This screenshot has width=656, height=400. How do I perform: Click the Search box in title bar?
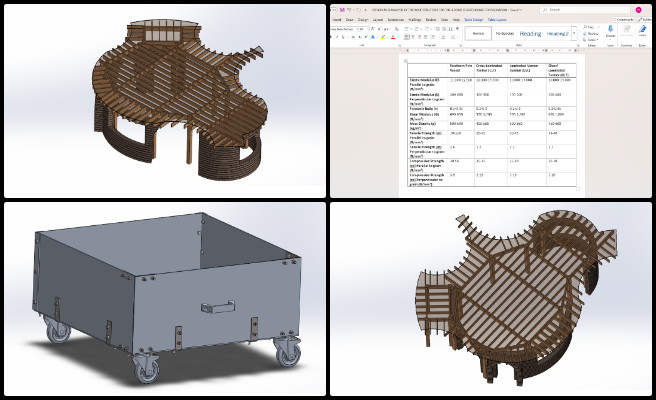coord(584,9)
